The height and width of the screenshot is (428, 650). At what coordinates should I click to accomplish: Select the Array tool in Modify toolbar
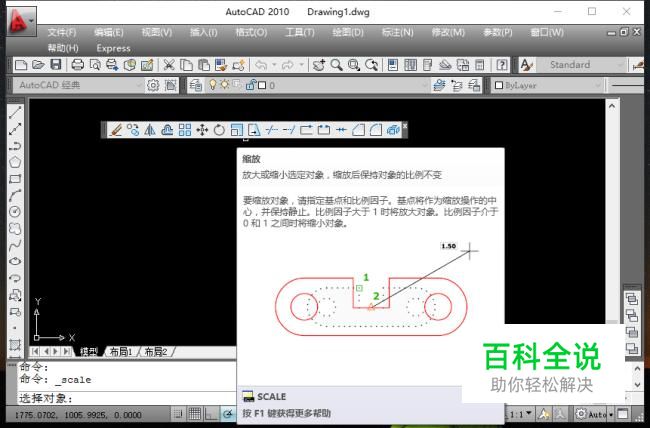(x=184, y=130)
